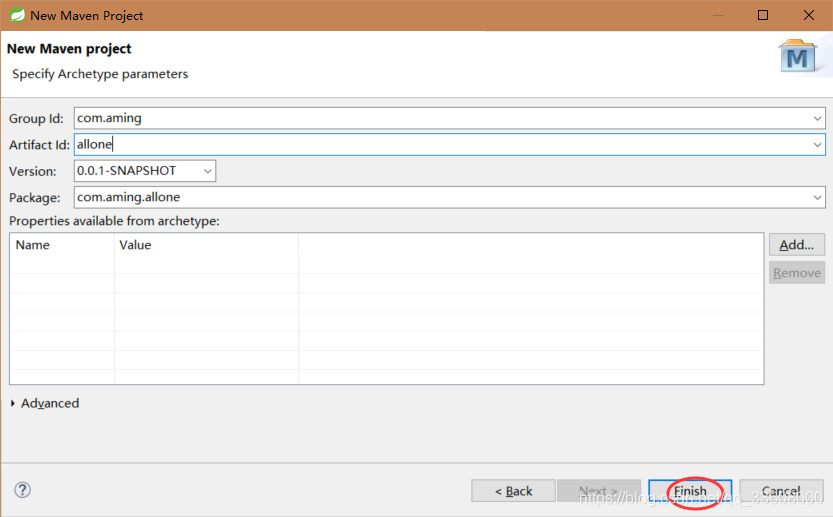Click the Artifact Id field containing allone
Screen dimensions: 833x517
coord(449,145)
